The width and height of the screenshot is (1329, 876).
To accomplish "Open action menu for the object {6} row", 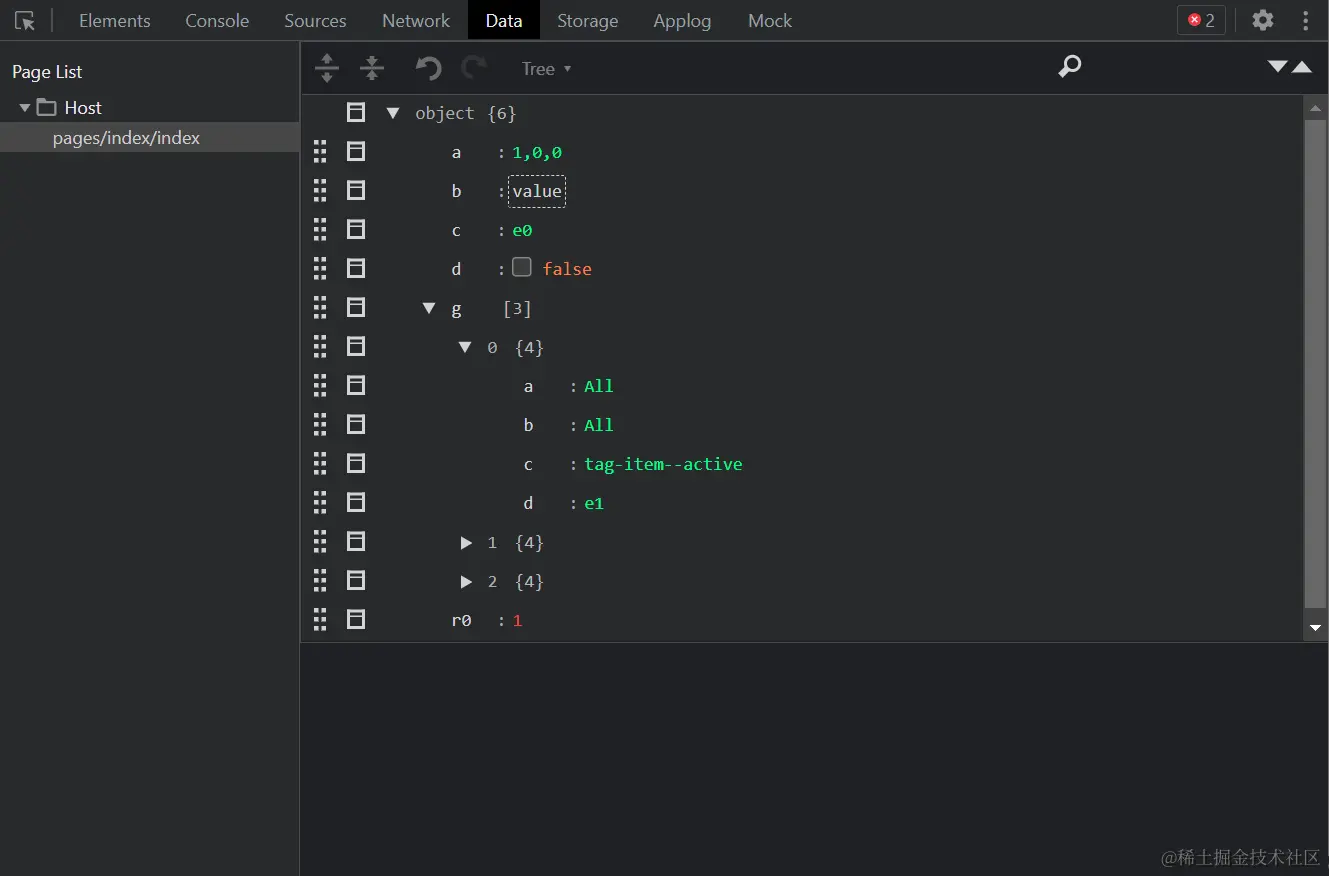I will [x=356, y=112].
